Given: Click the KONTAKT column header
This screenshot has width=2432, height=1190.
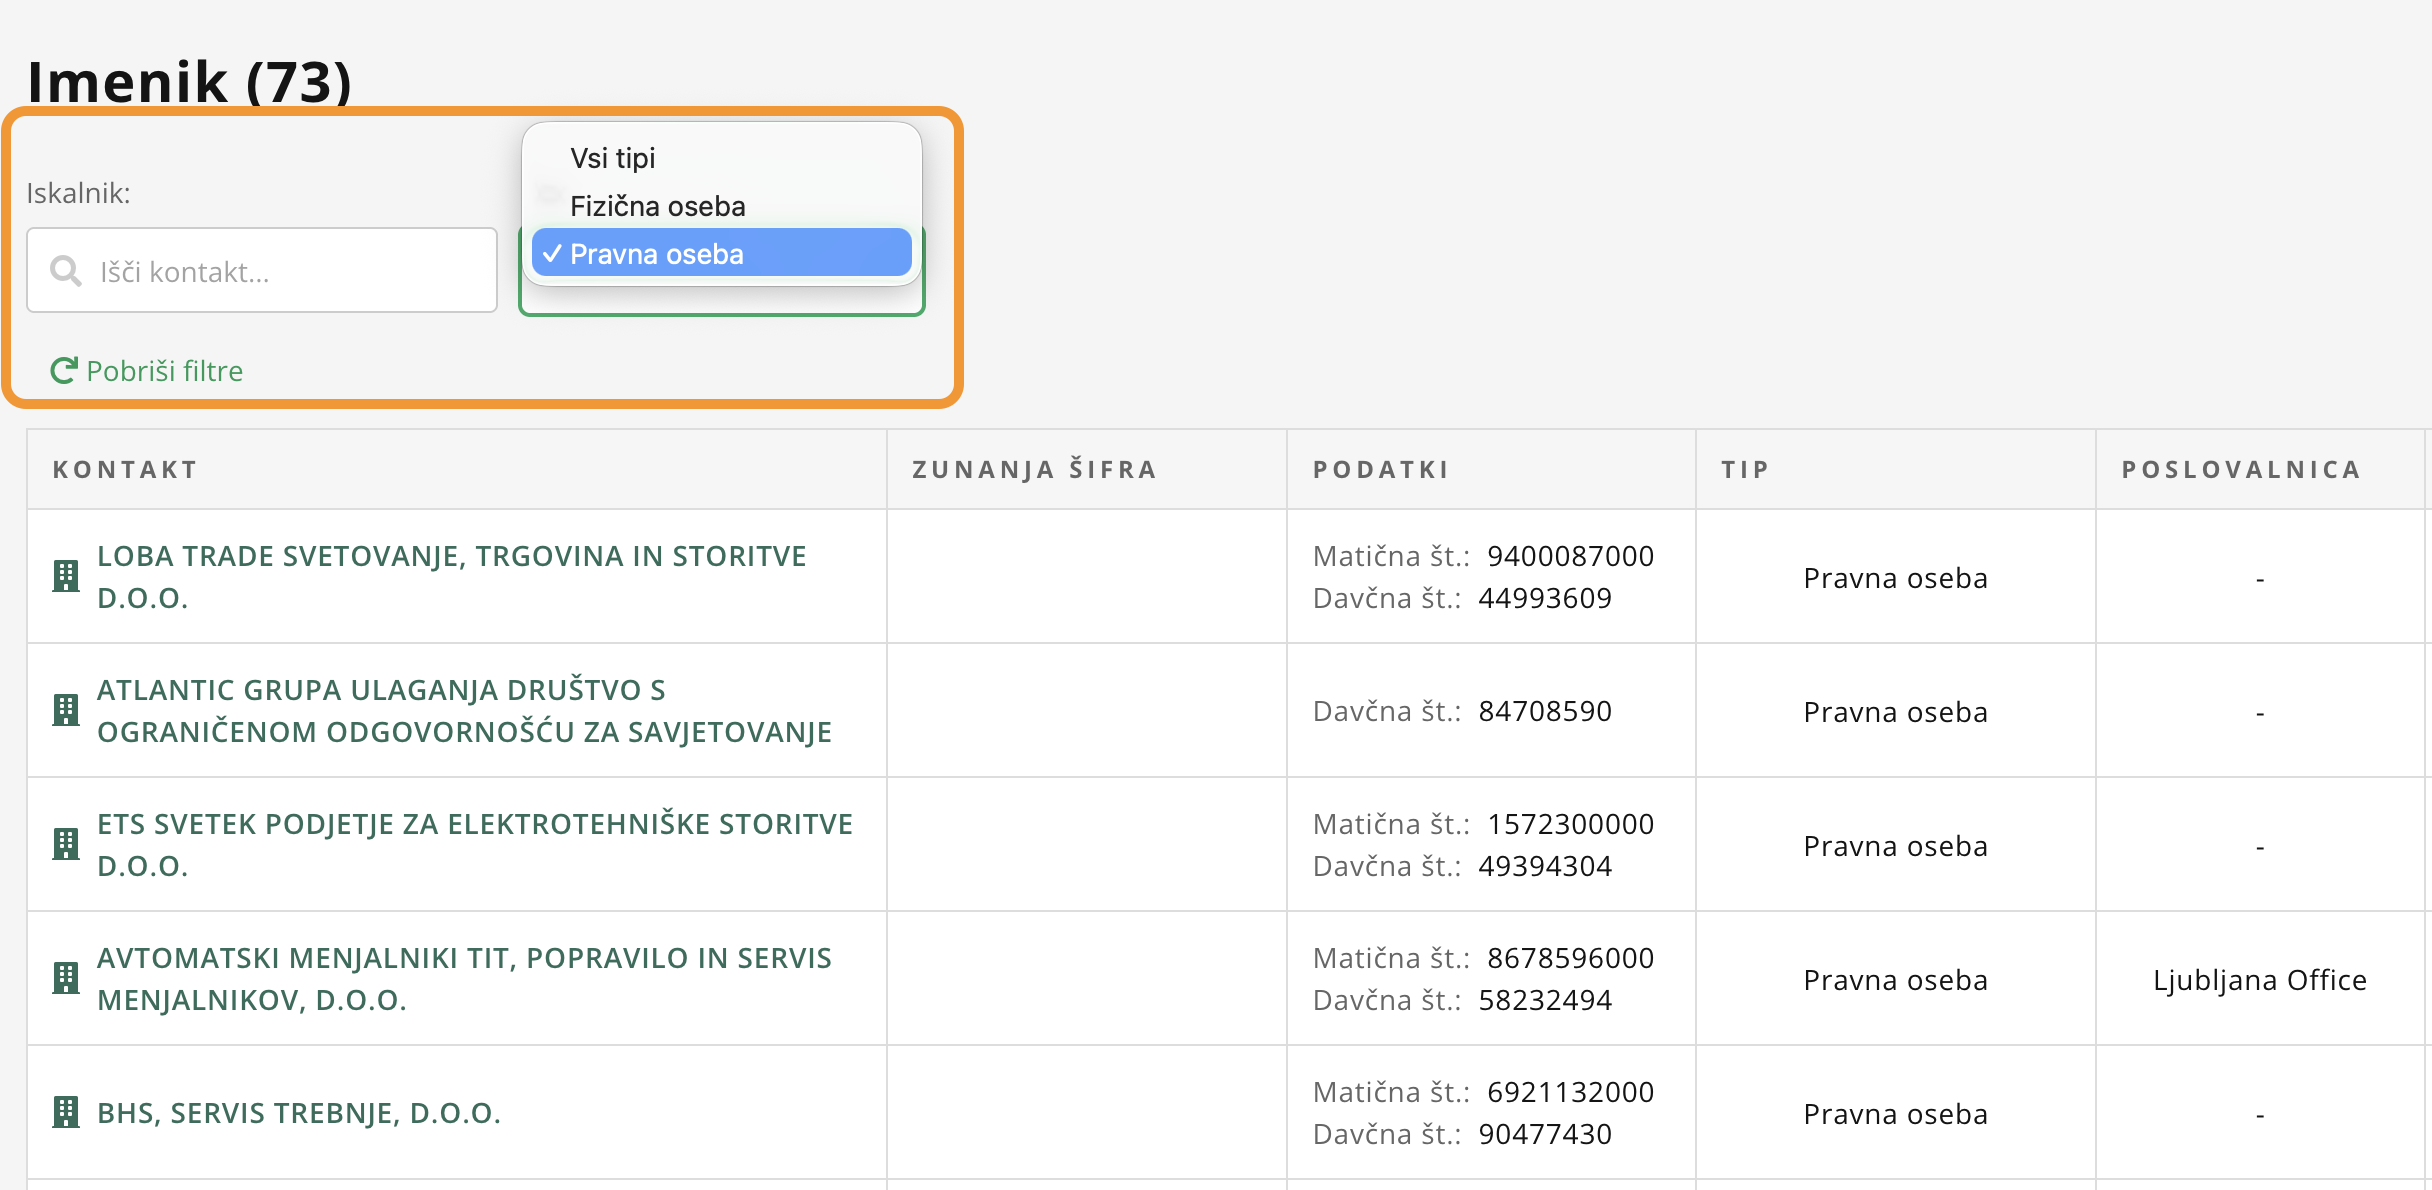Looking at the screenshot, I should (x=125, y=469).
